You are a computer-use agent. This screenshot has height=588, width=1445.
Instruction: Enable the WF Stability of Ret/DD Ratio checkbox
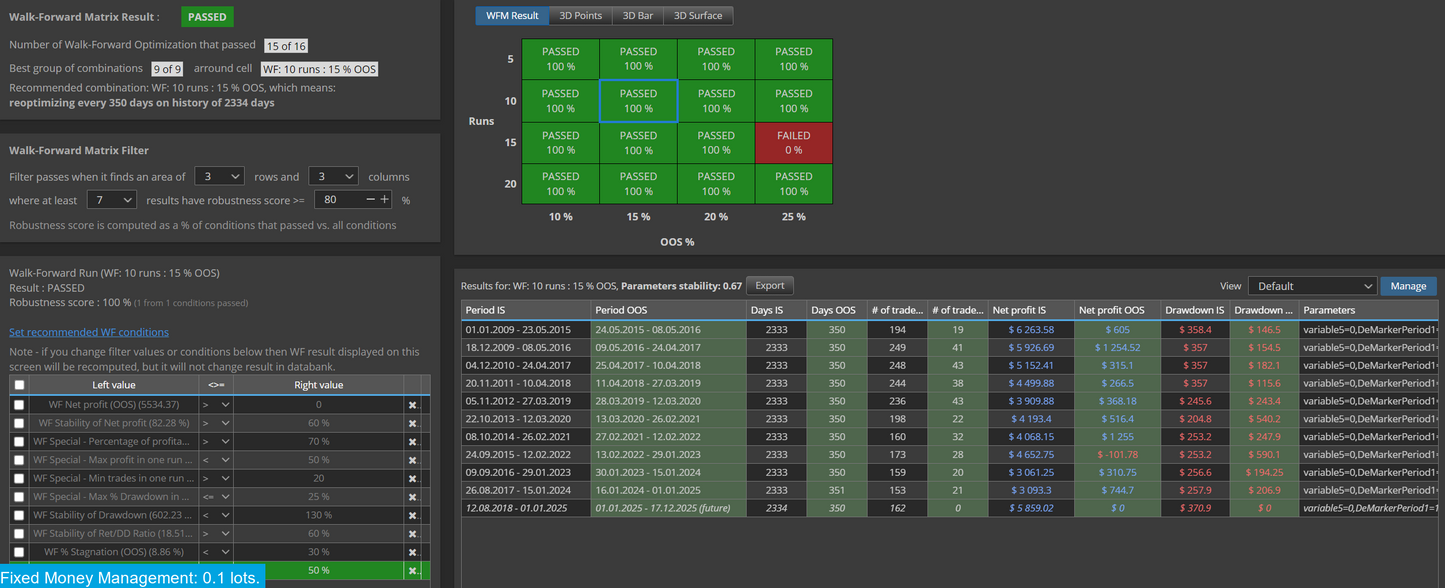tap(19, 533)
